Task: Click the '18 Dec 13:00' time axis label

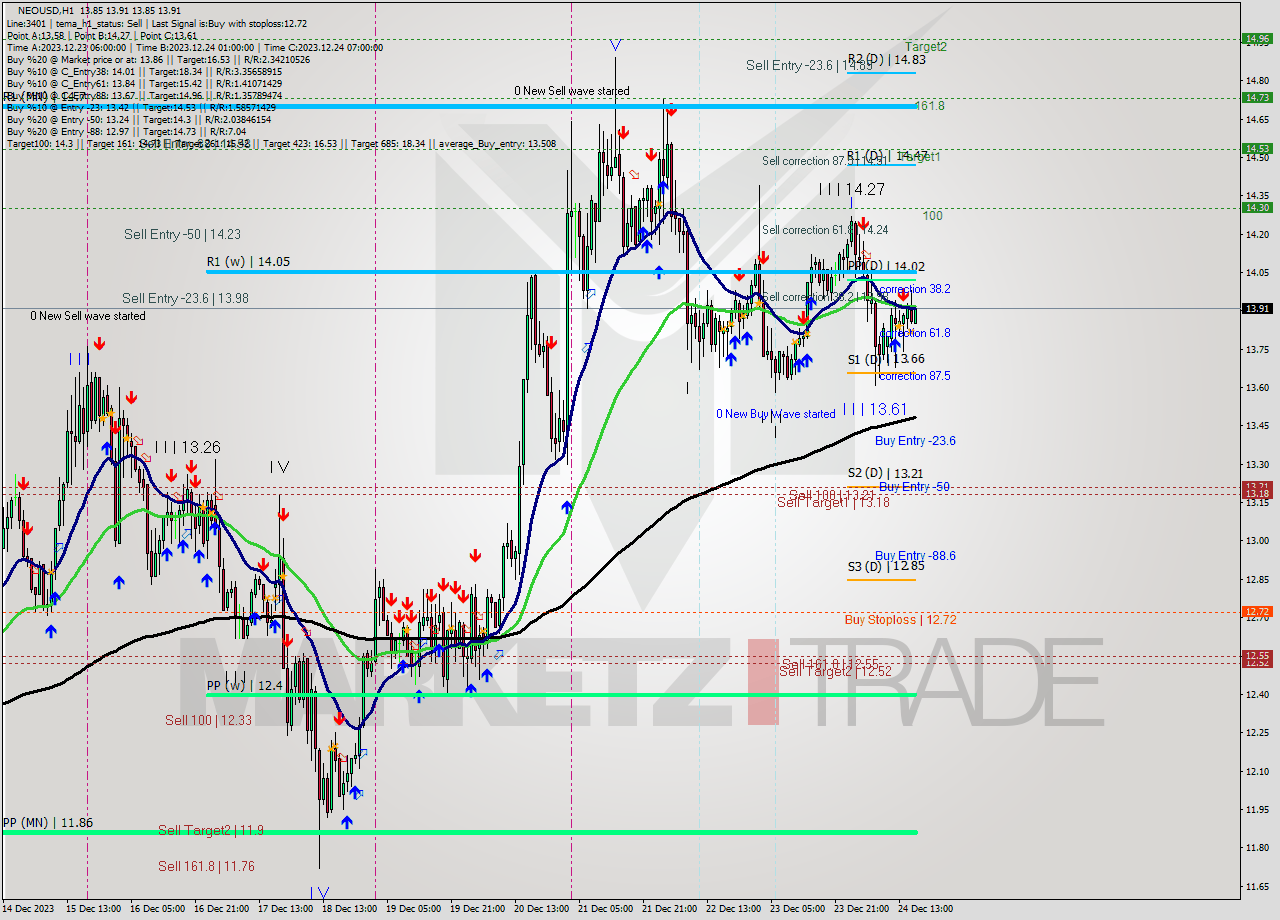Action: point(349,909)
